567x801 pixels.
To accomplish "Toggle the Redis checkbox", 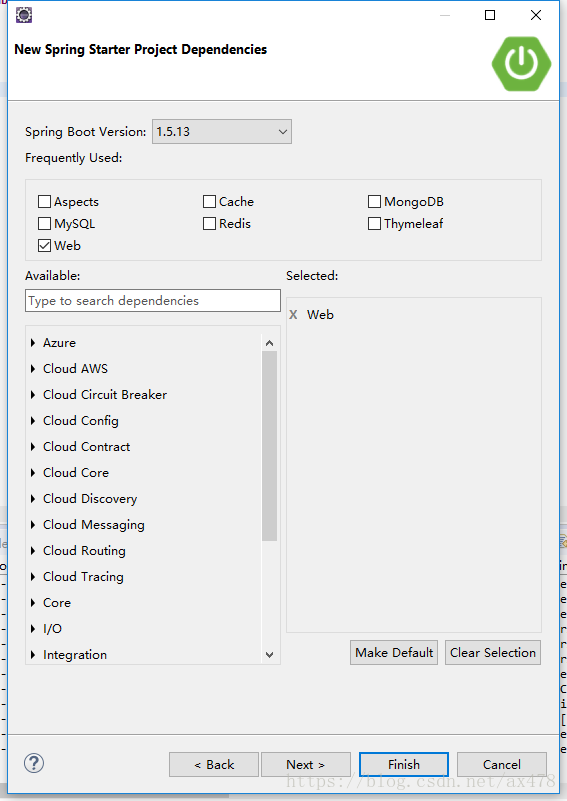I will point(209,224).
